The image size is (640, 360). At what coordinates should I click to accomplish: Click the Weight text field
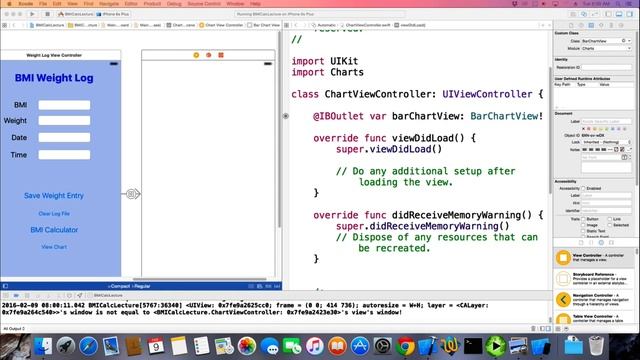pyautogui.click(x=64, y=120)
